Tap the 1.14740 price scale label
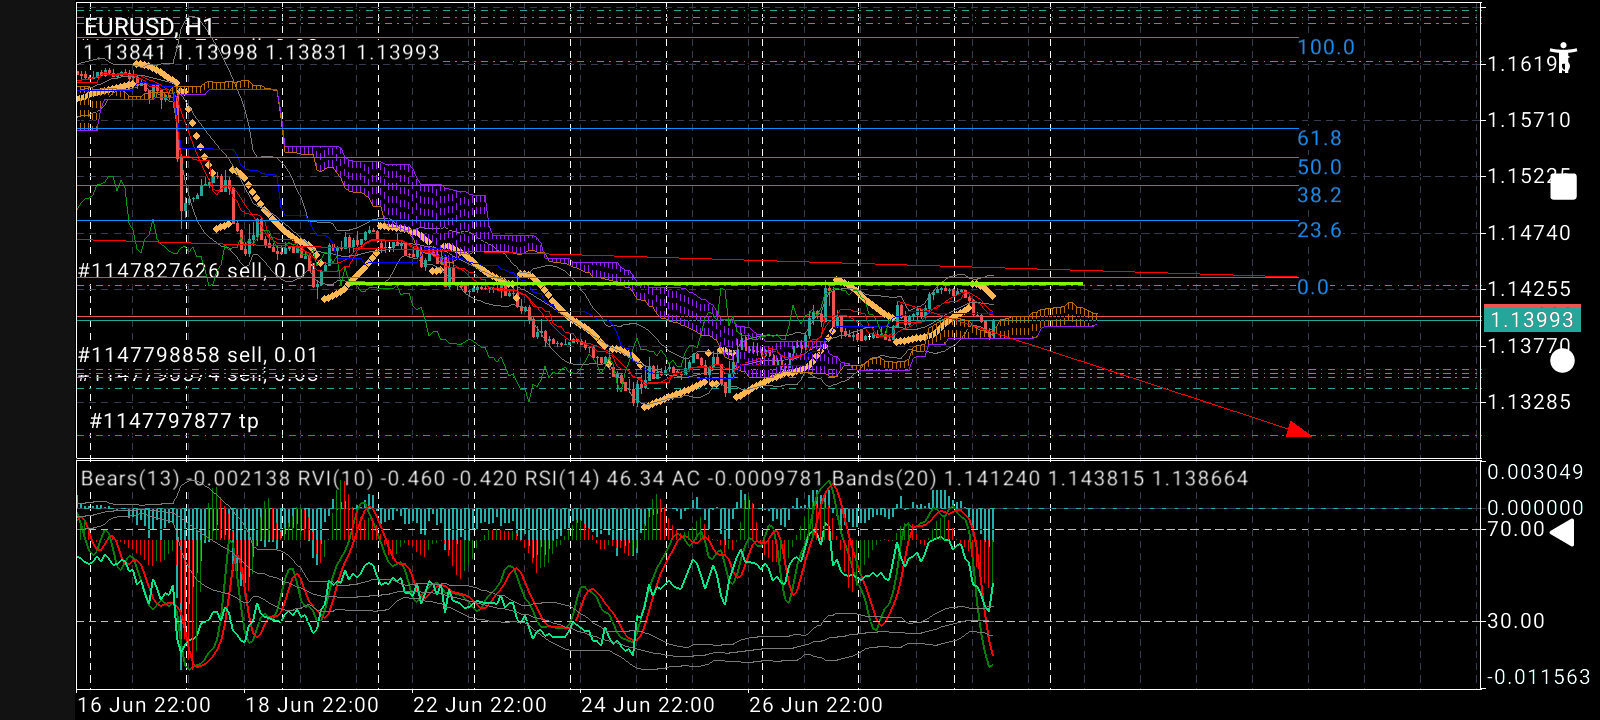This screenshot has height=720, width=1600. tap(1529, 233)
